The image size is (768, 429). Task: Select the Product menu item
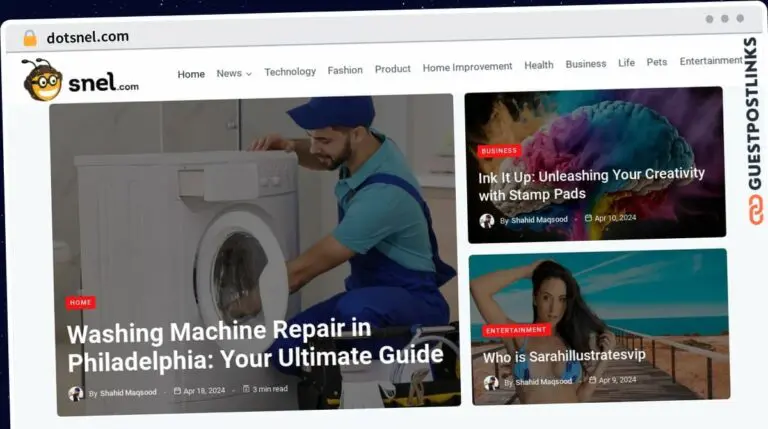click(393, 69)
